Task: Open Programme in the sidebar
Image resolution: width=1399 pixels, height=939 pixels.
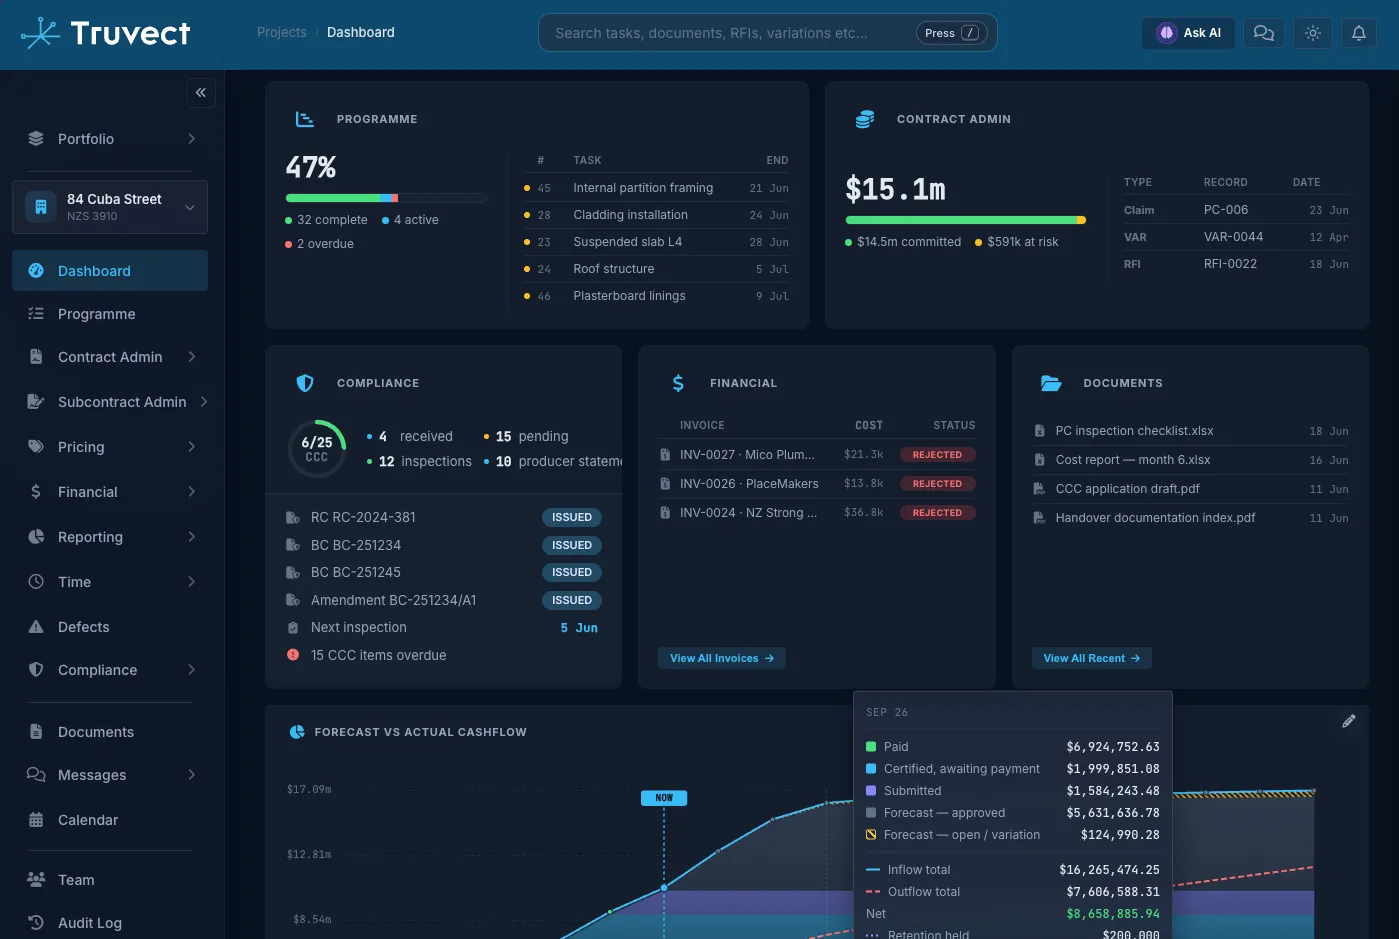Action: (x=110, y=314)
